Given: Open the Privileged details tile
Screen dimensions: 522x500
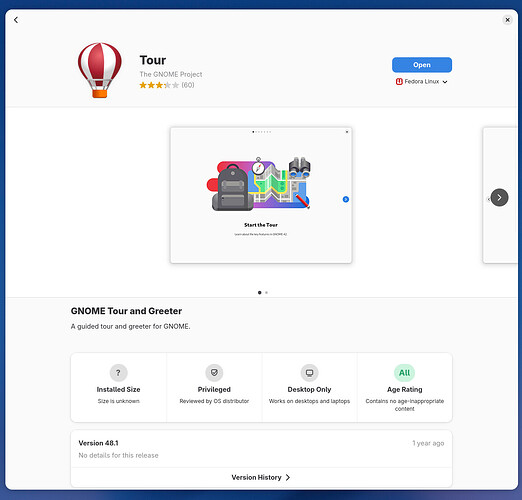Looking at the screenshot, I should tap(214, 387).
